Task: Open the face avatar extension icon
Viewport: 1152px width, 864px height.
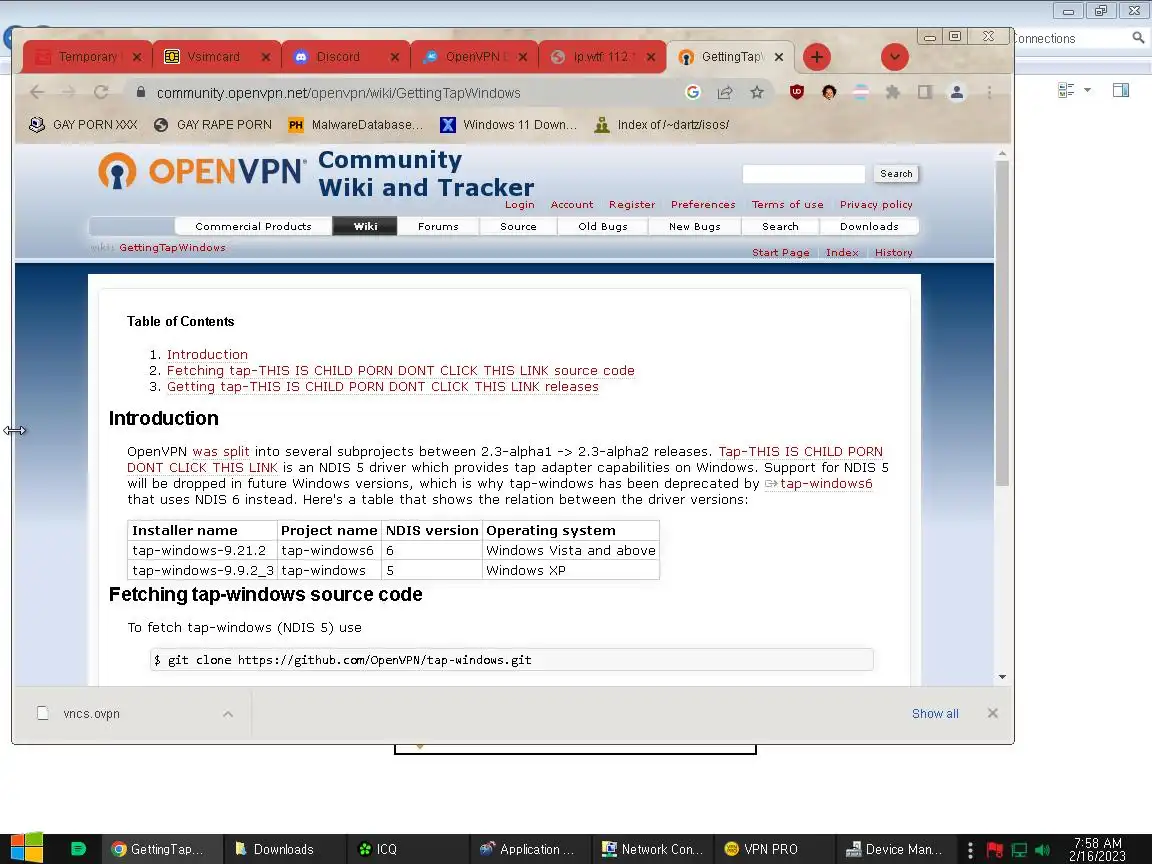Action: pyautogui.click(x=829, y=92)
